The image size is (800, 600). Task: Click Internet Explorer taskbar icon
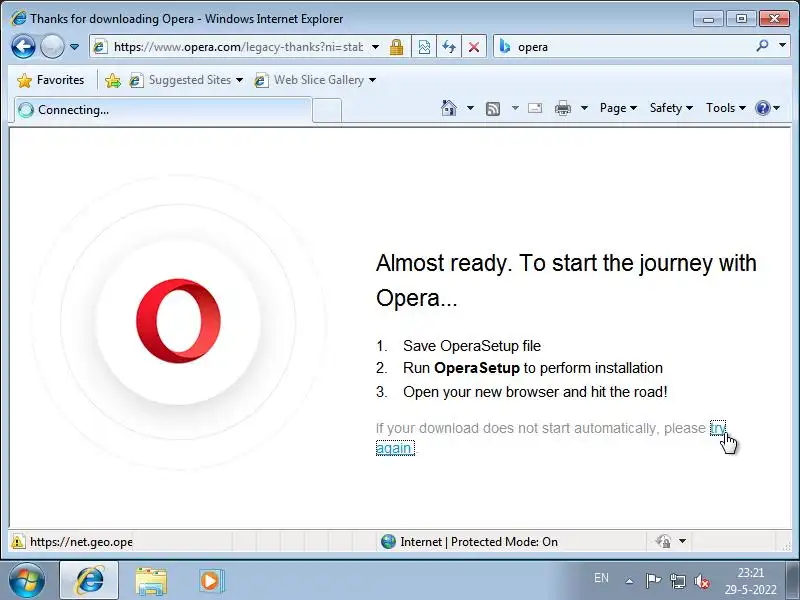[x=89, y=581]
